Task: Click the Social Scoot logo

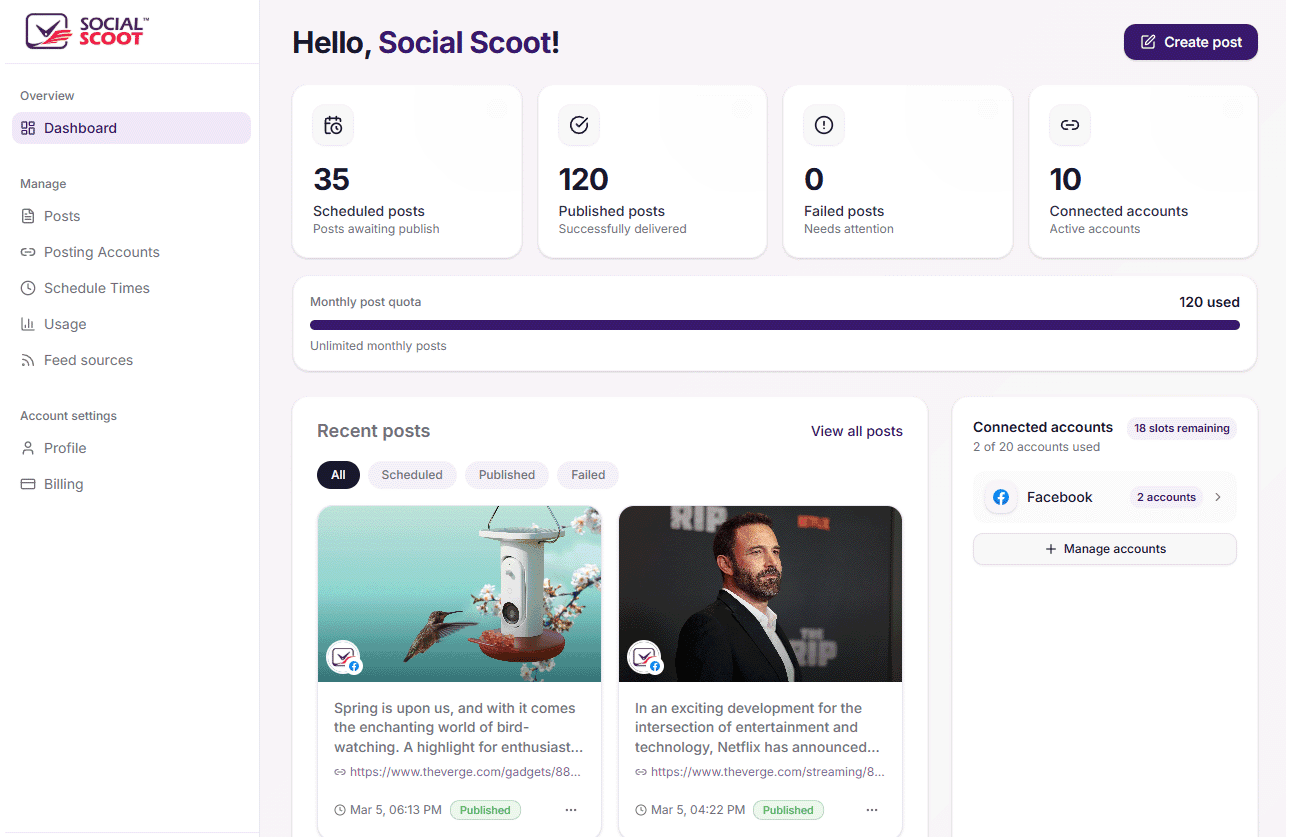Action: (x=88, y=31)
